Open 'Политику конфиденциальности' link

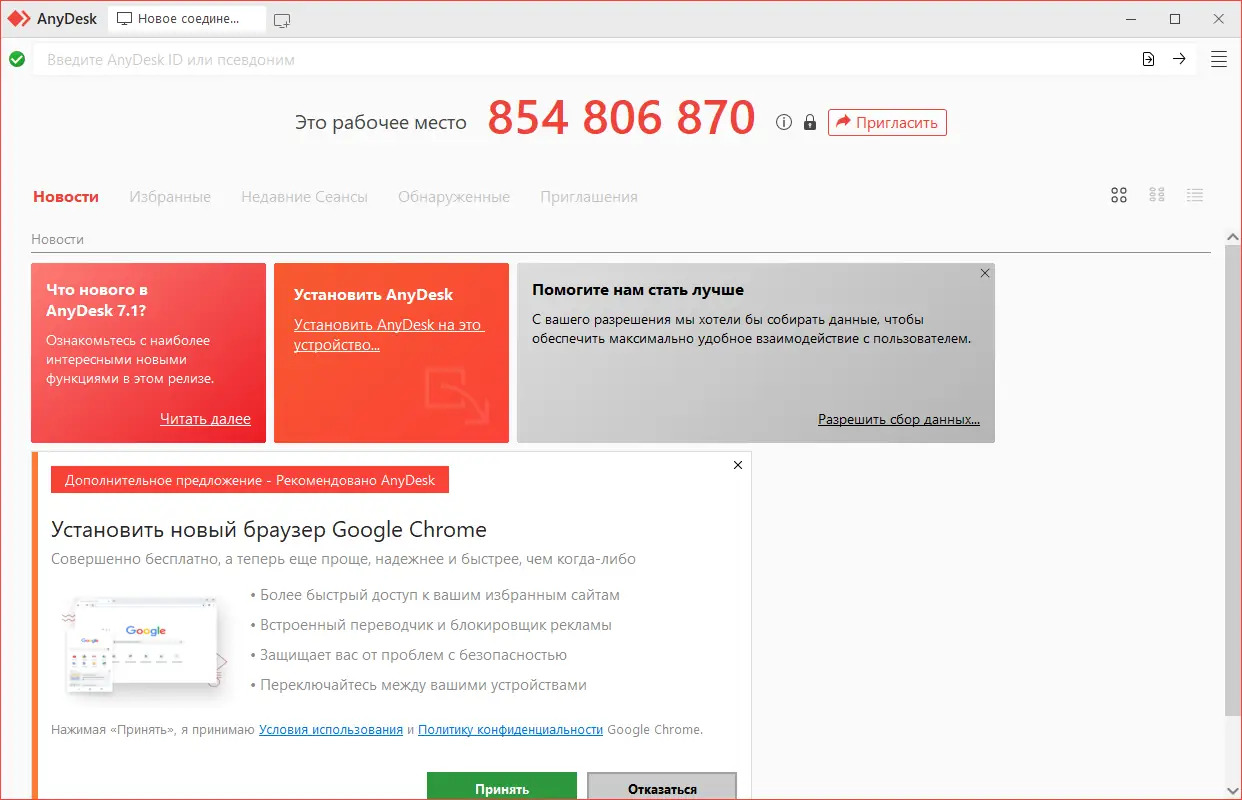511,729
